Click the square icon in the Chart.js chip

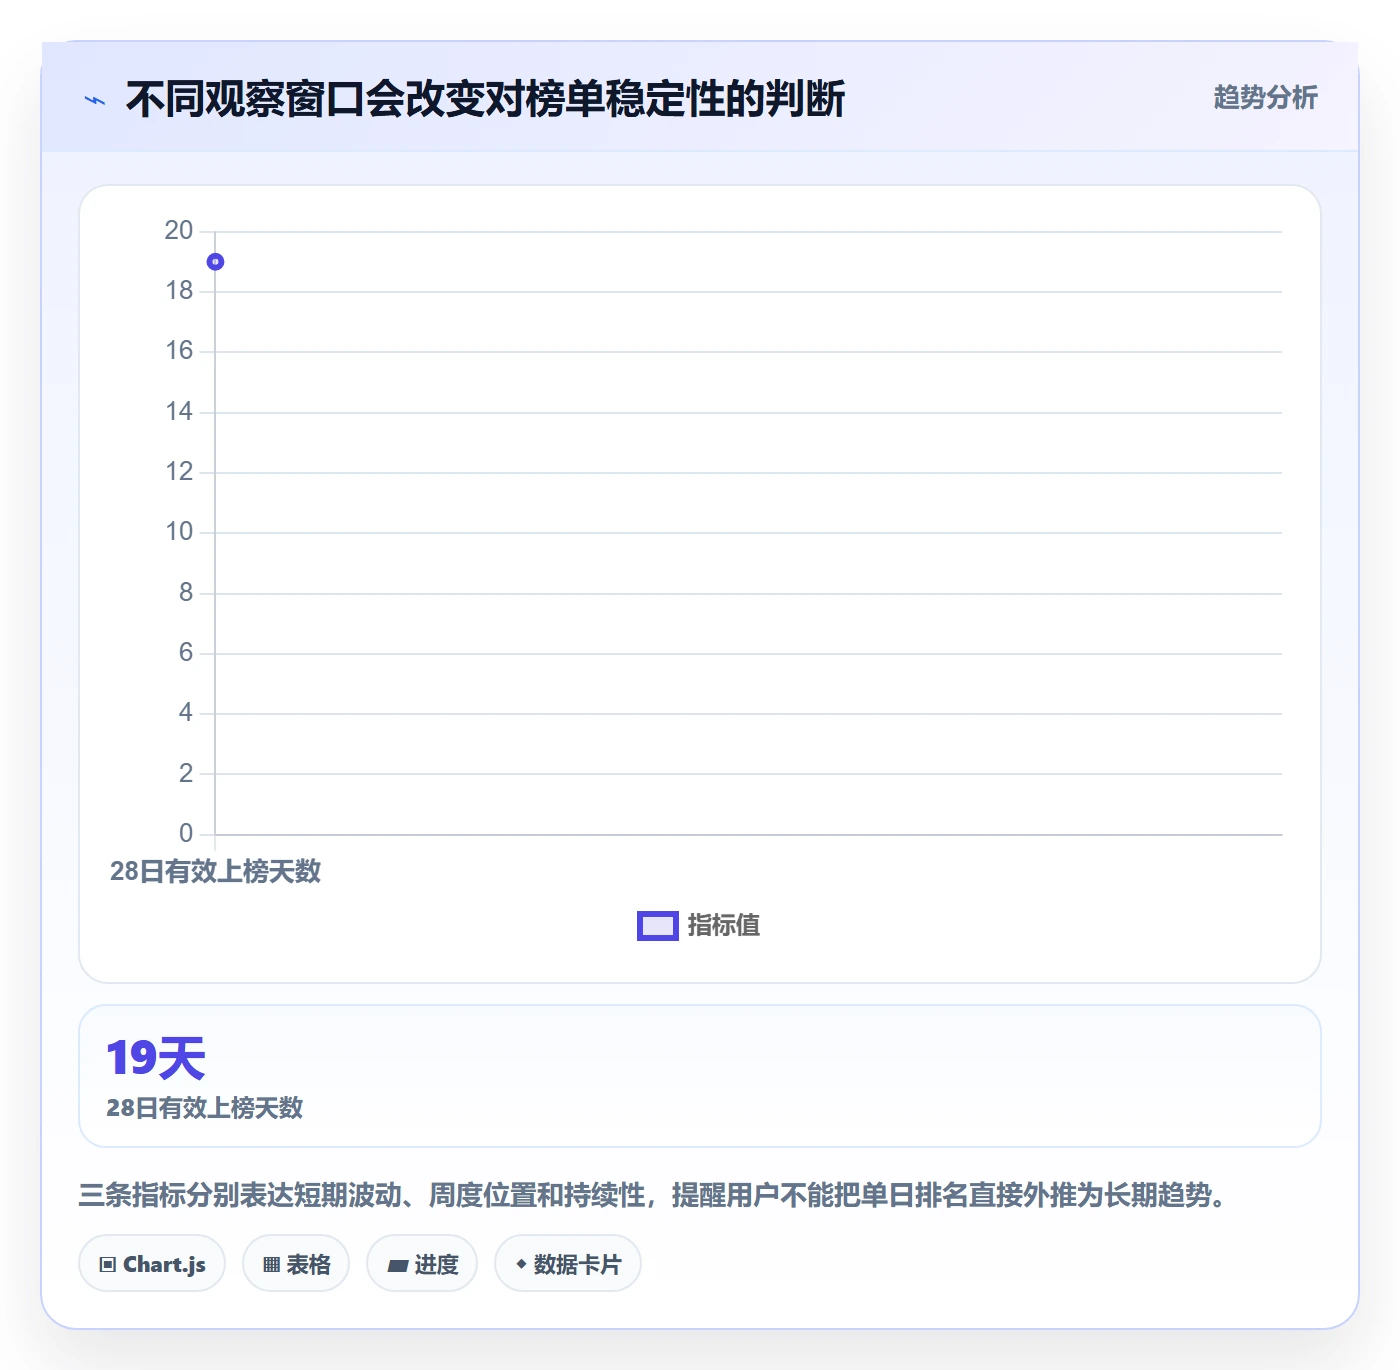108,1265
